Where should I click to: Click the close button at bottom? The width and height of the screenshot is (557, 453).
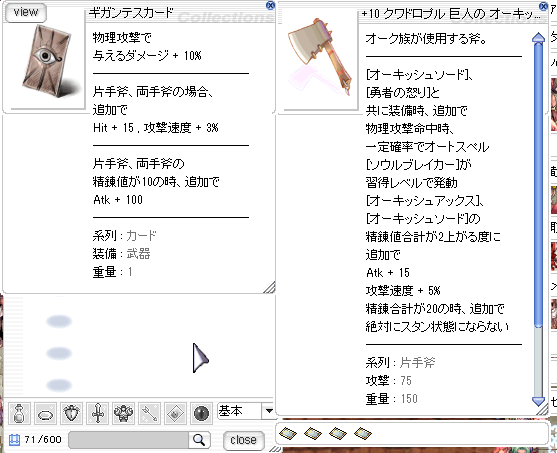[243, 440]
